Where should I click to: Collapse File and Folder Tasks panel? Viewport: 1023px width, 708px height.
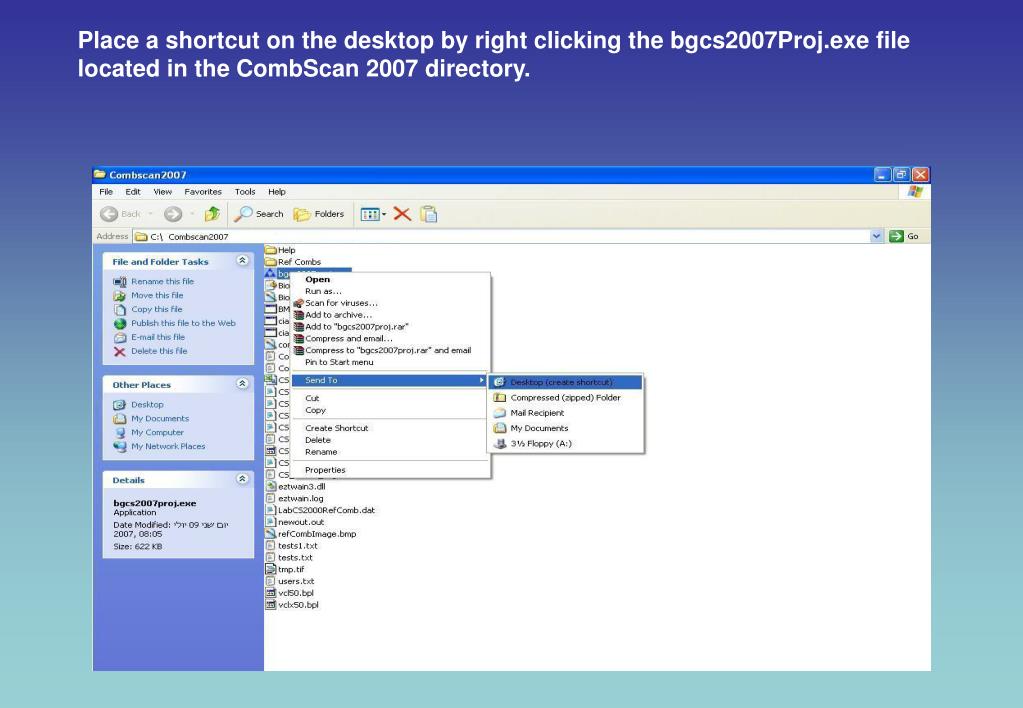(242, 260)
